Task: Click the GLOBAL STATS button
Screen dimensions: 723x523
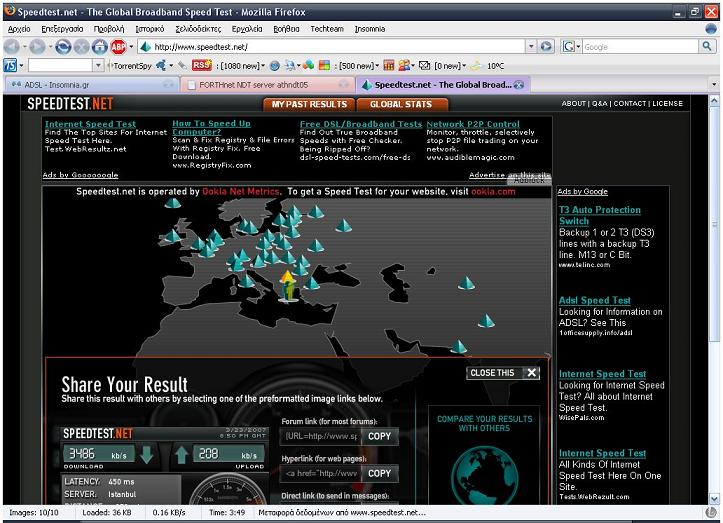Action: coord(401,105)
